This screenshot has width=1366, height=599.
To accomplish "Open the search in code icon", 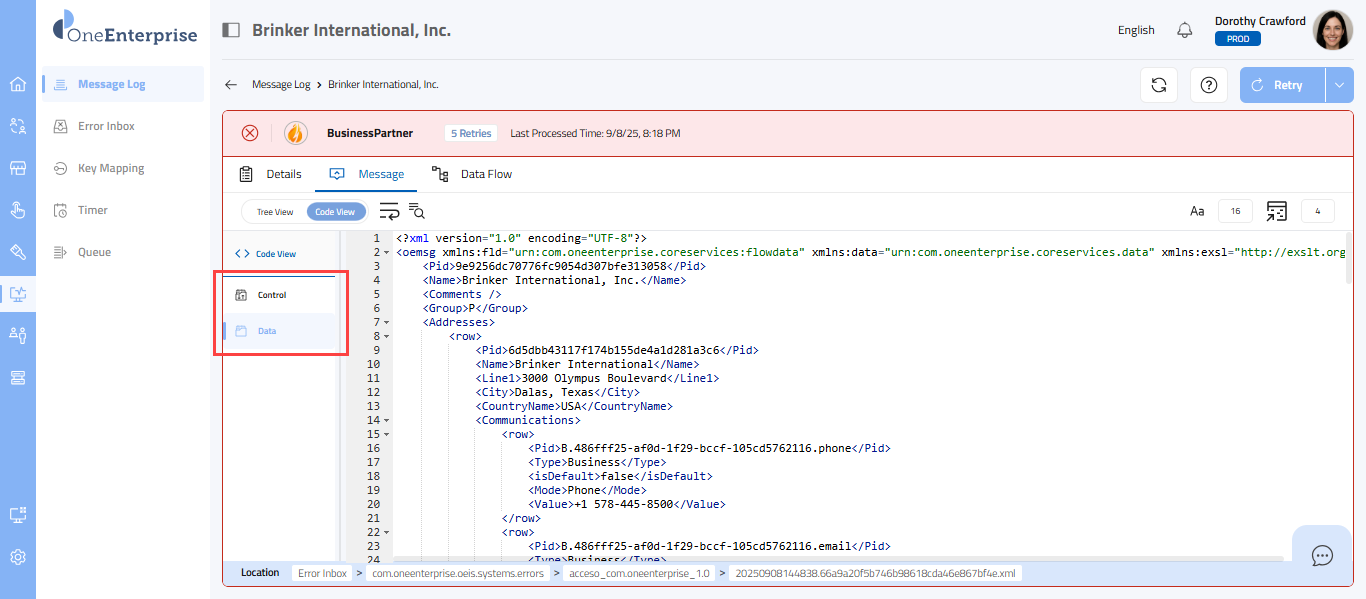I will point(417,211).
